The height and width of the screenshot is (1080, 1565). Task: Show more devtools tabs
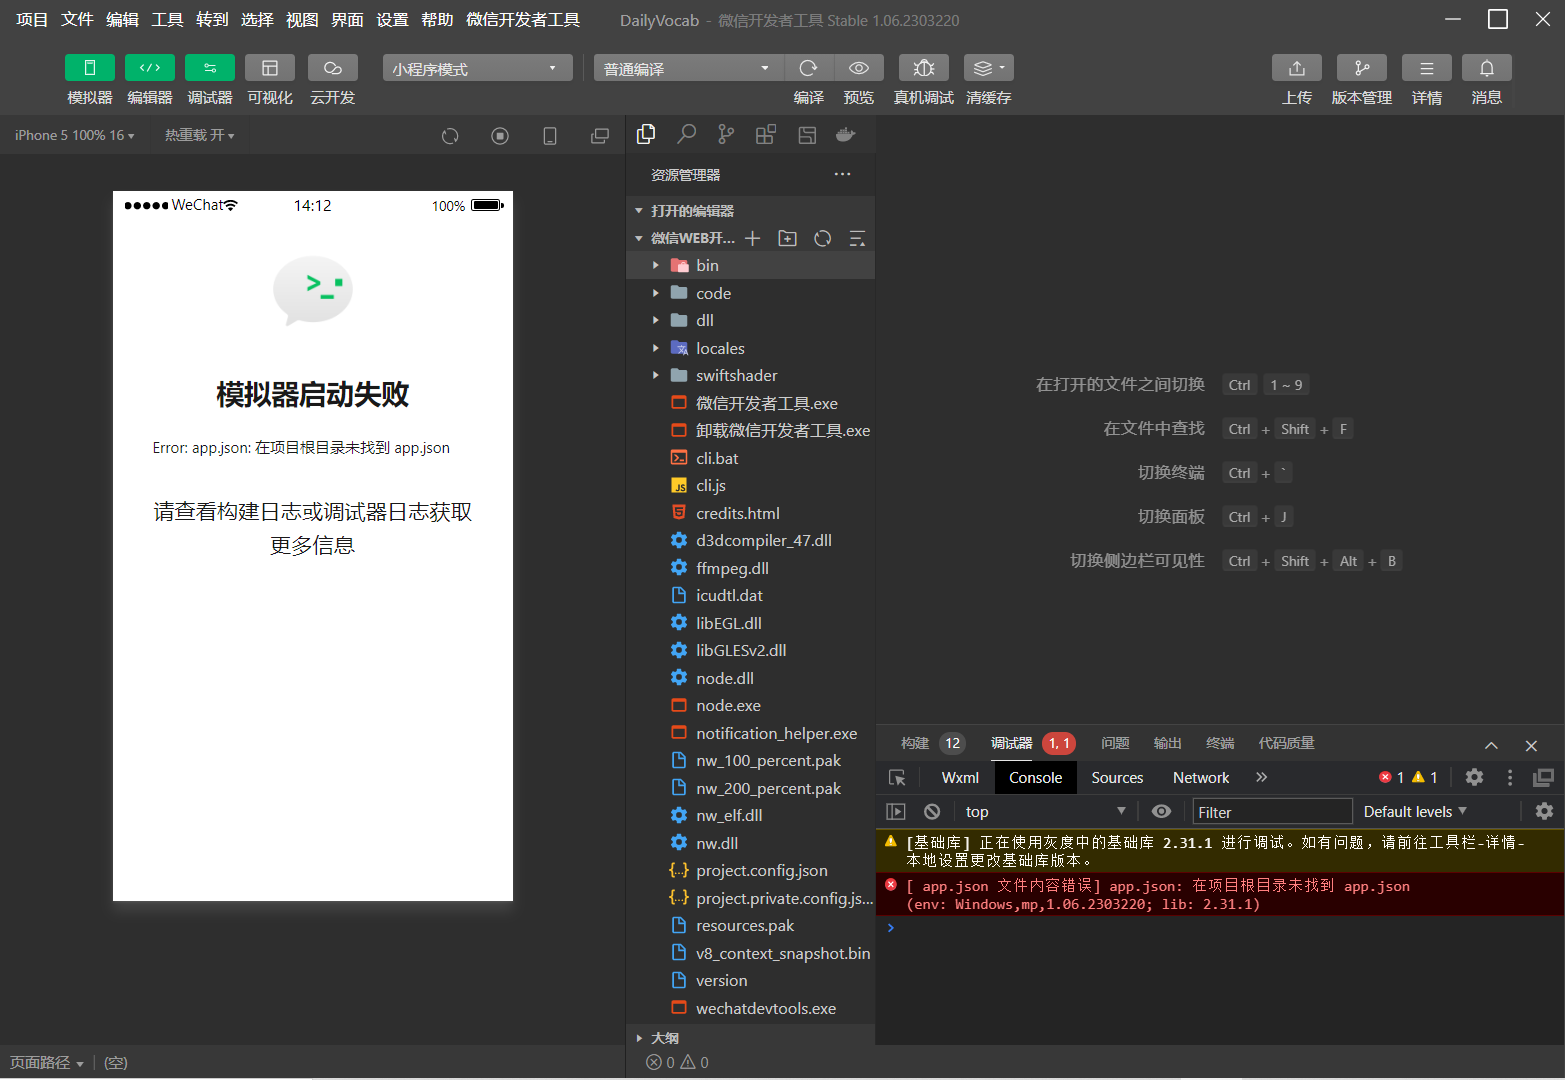point(1262,777)
